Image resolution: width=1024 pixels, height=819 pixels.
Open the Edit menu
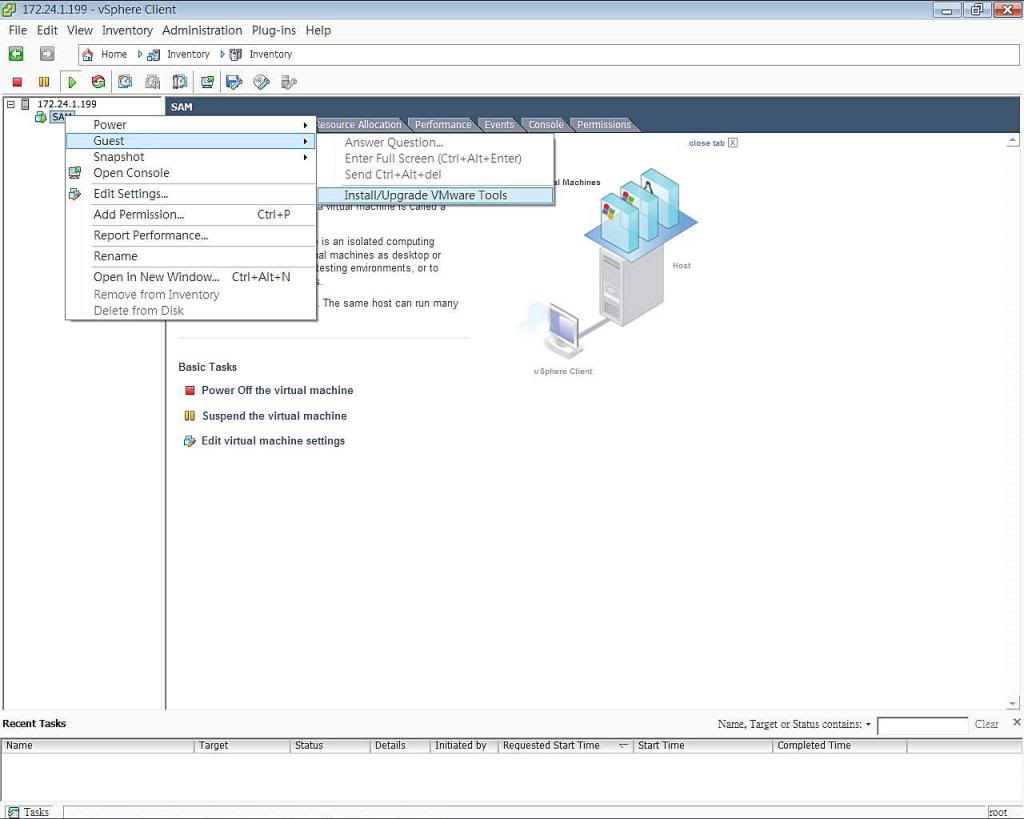(x=47, y=30)
